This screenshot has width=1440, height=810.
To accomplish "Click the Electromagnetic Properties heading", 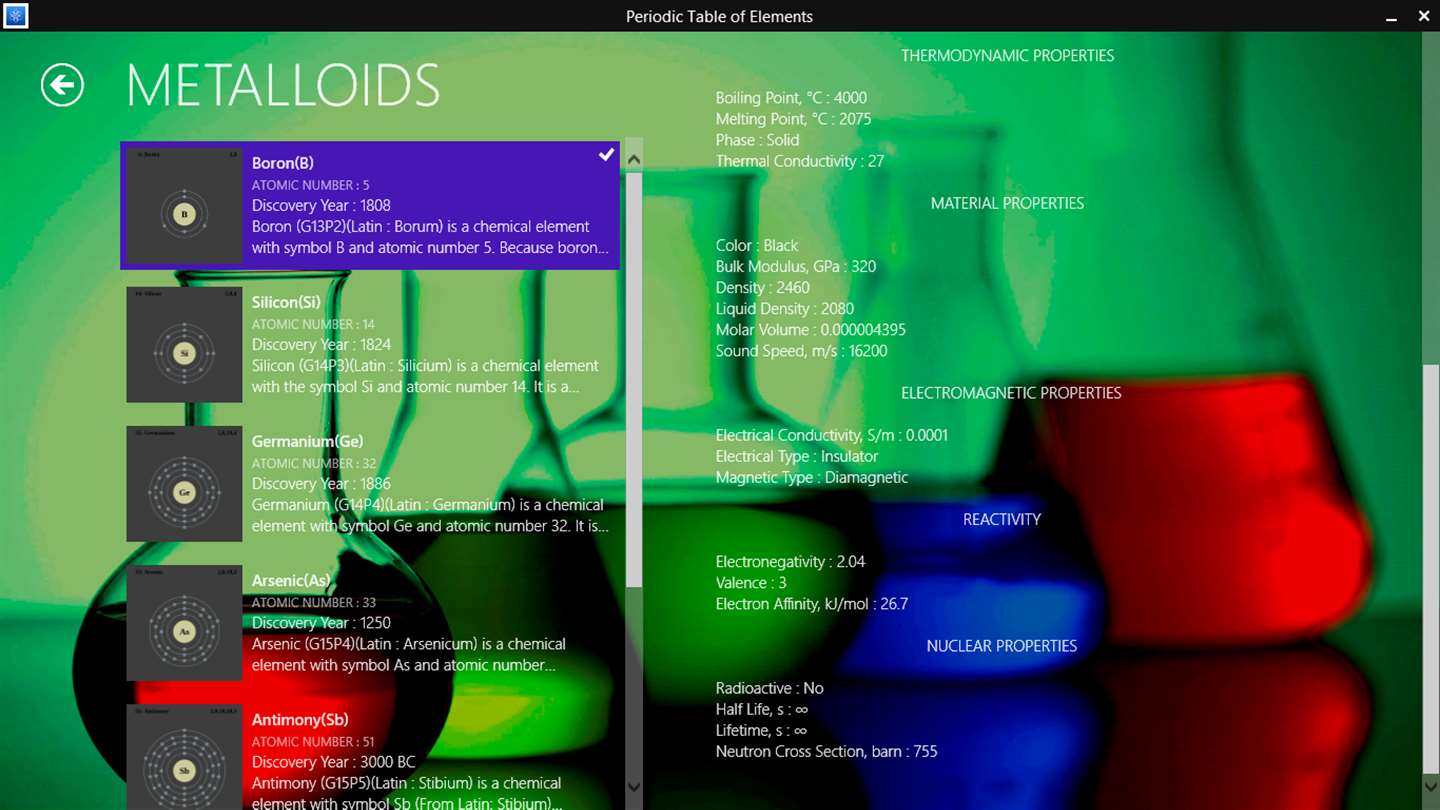I will pos(1011,393).
